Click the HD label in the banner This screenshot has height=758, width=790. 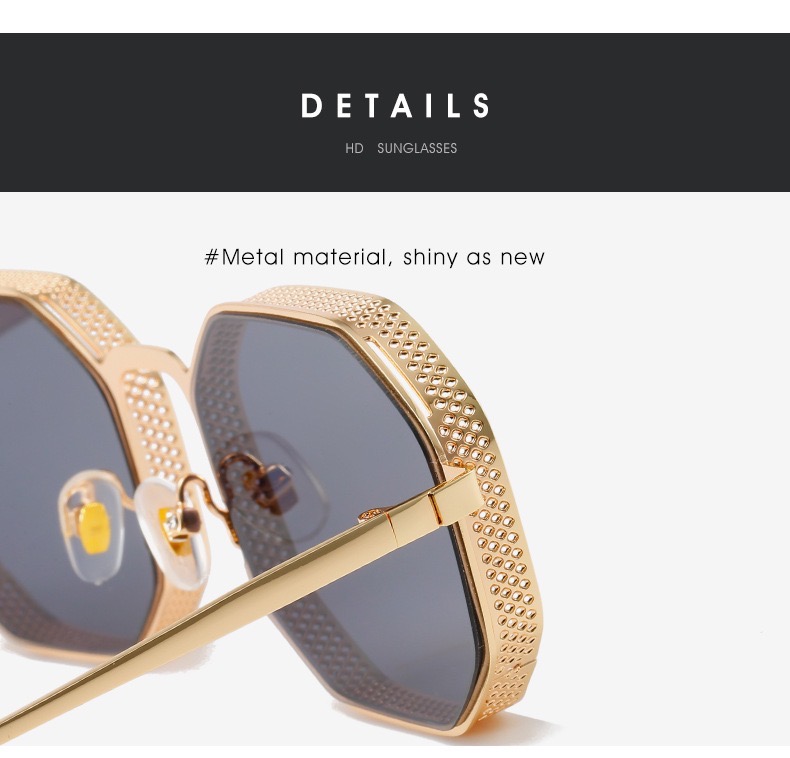click(x=354, y=148)
